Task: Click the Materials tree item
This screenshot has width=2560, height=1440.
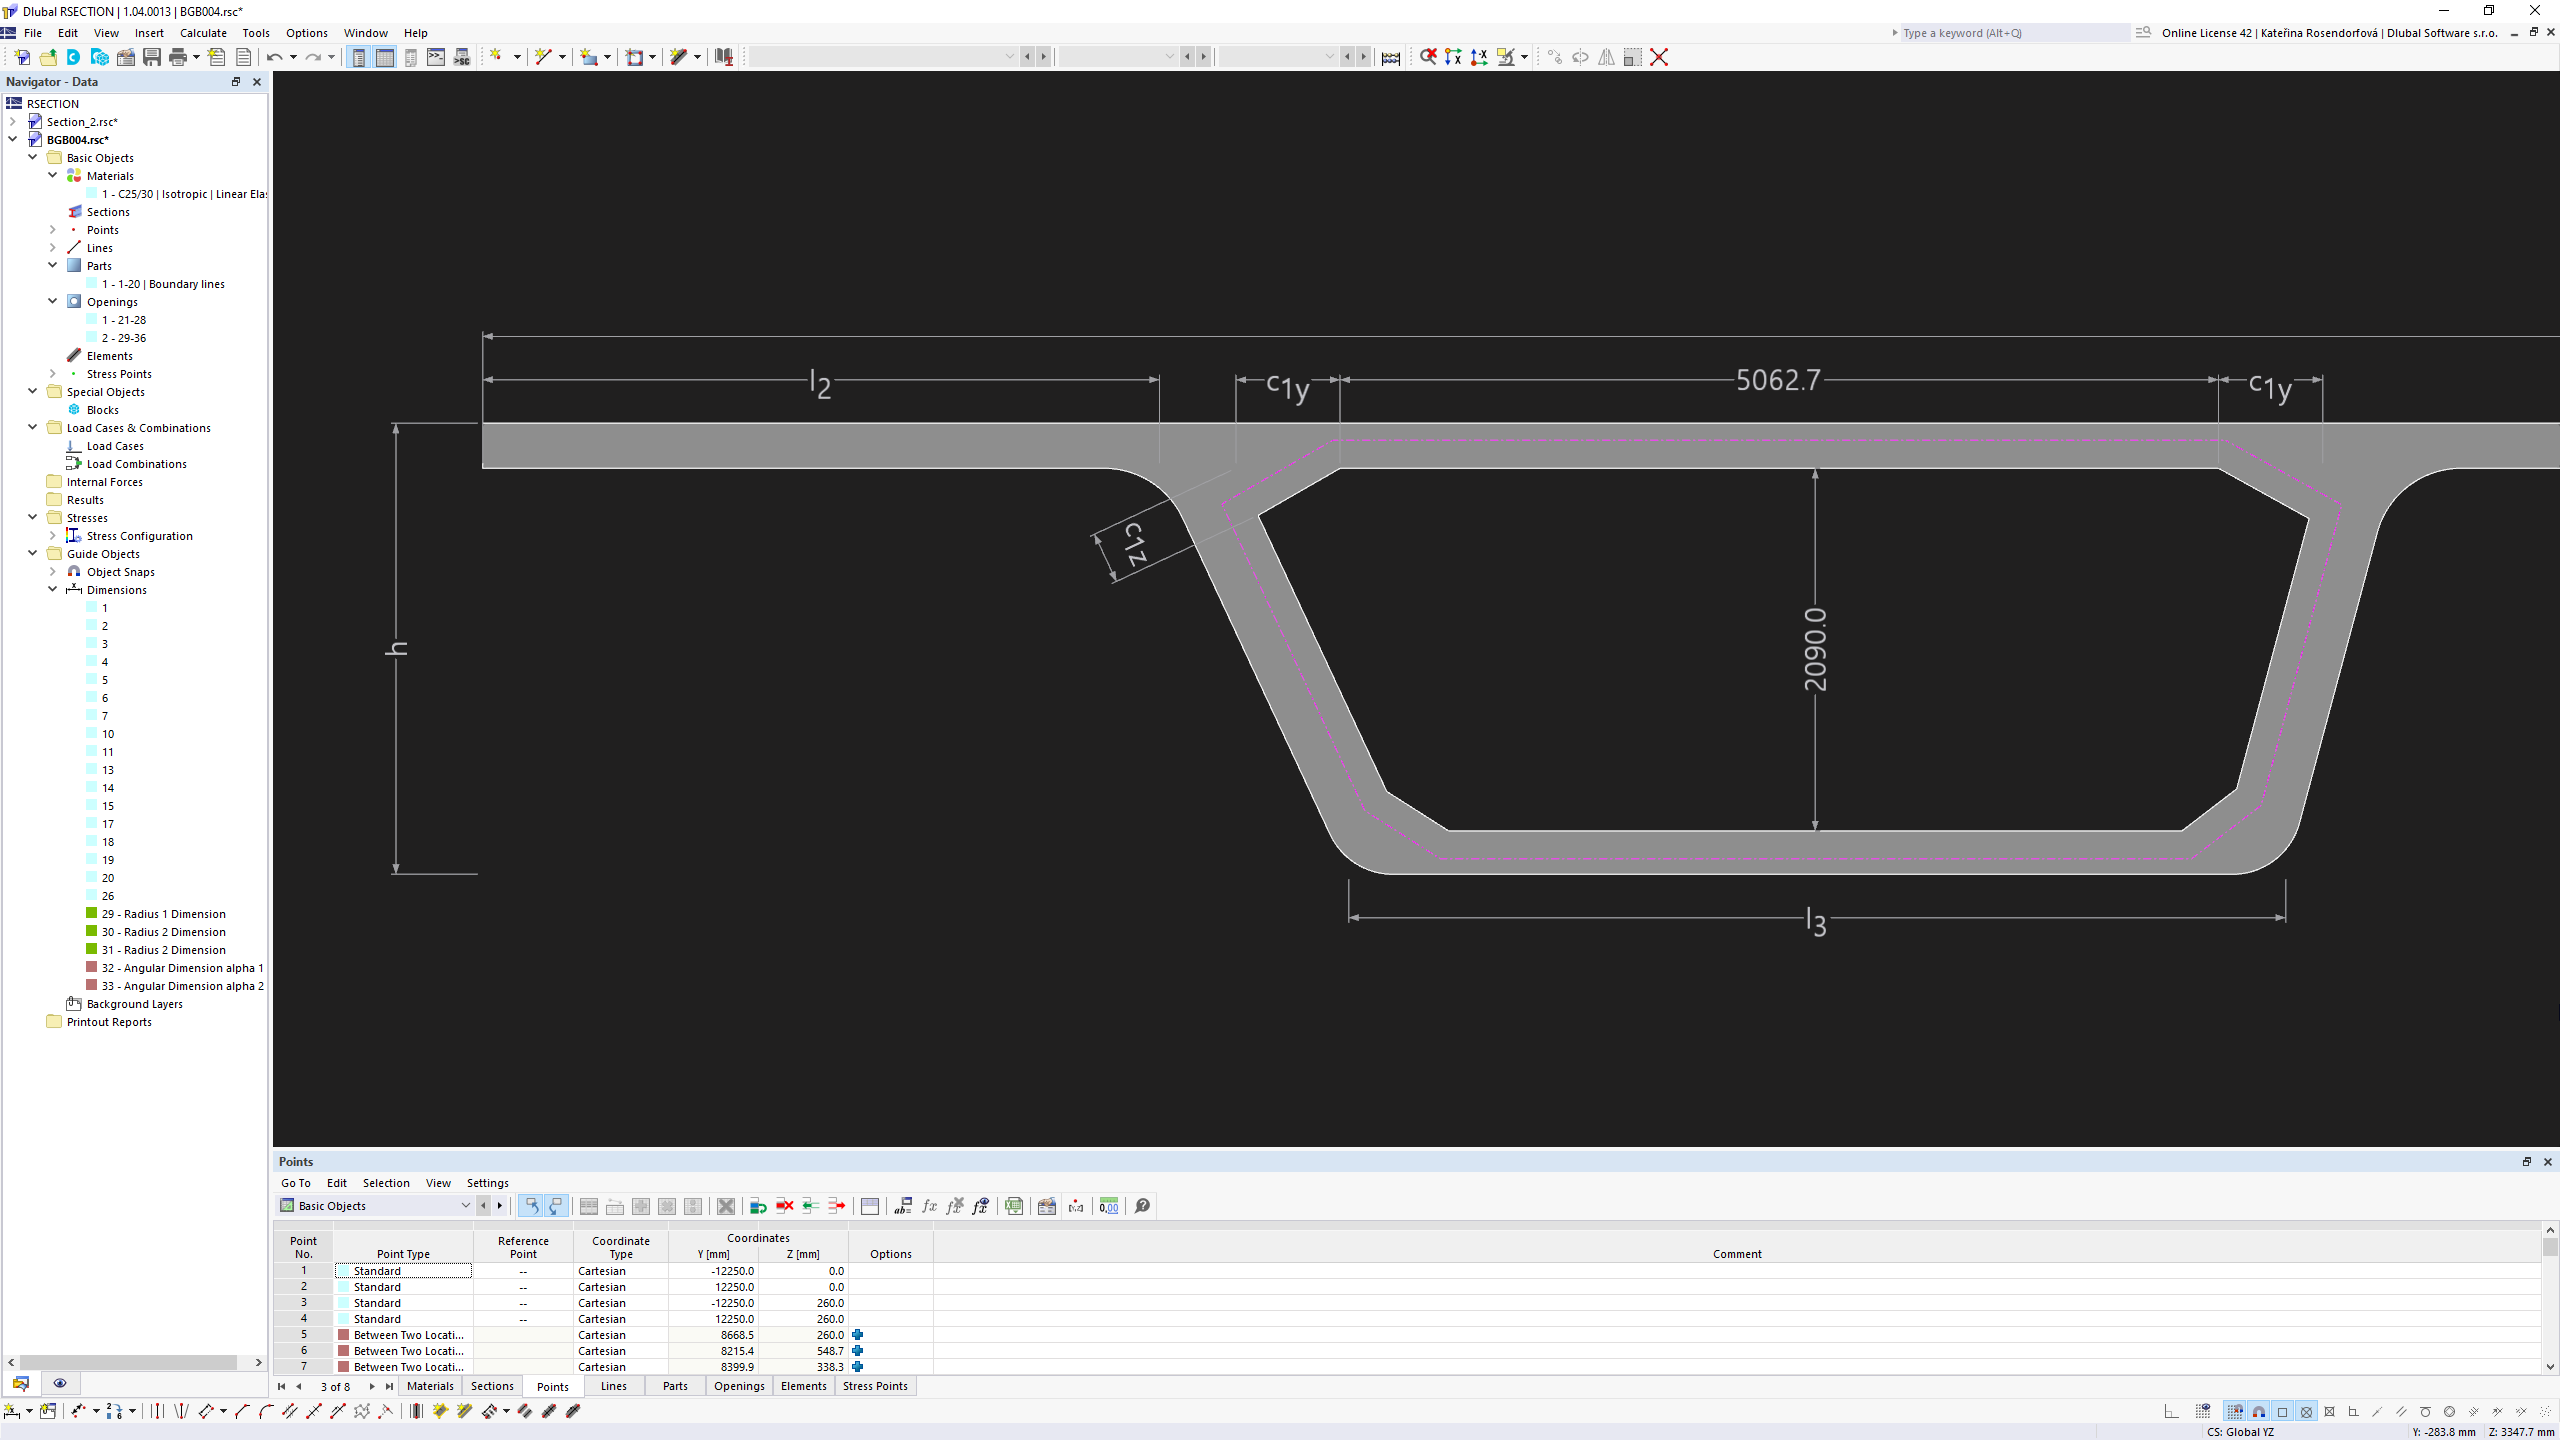Action: point(109,174)
